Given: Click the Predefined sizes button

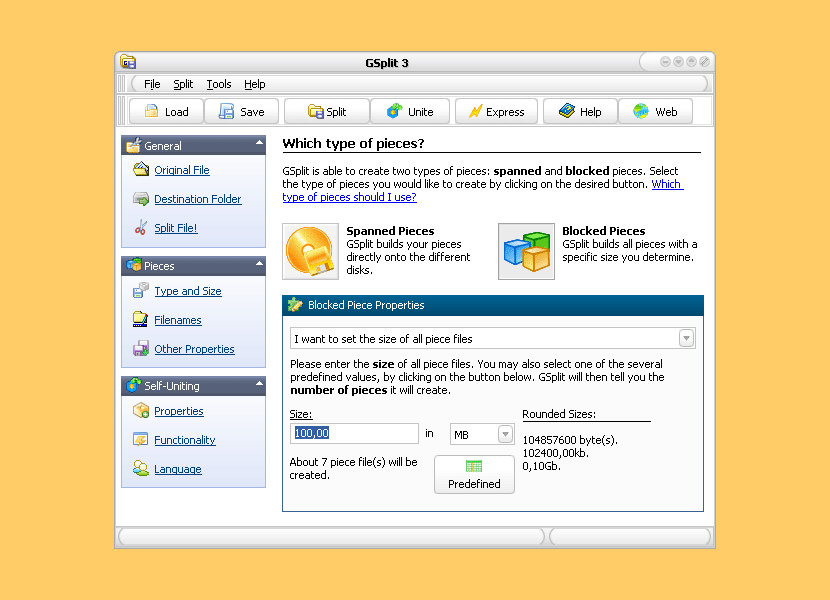Looking at the screenshot, I should (x=474, y=474).
